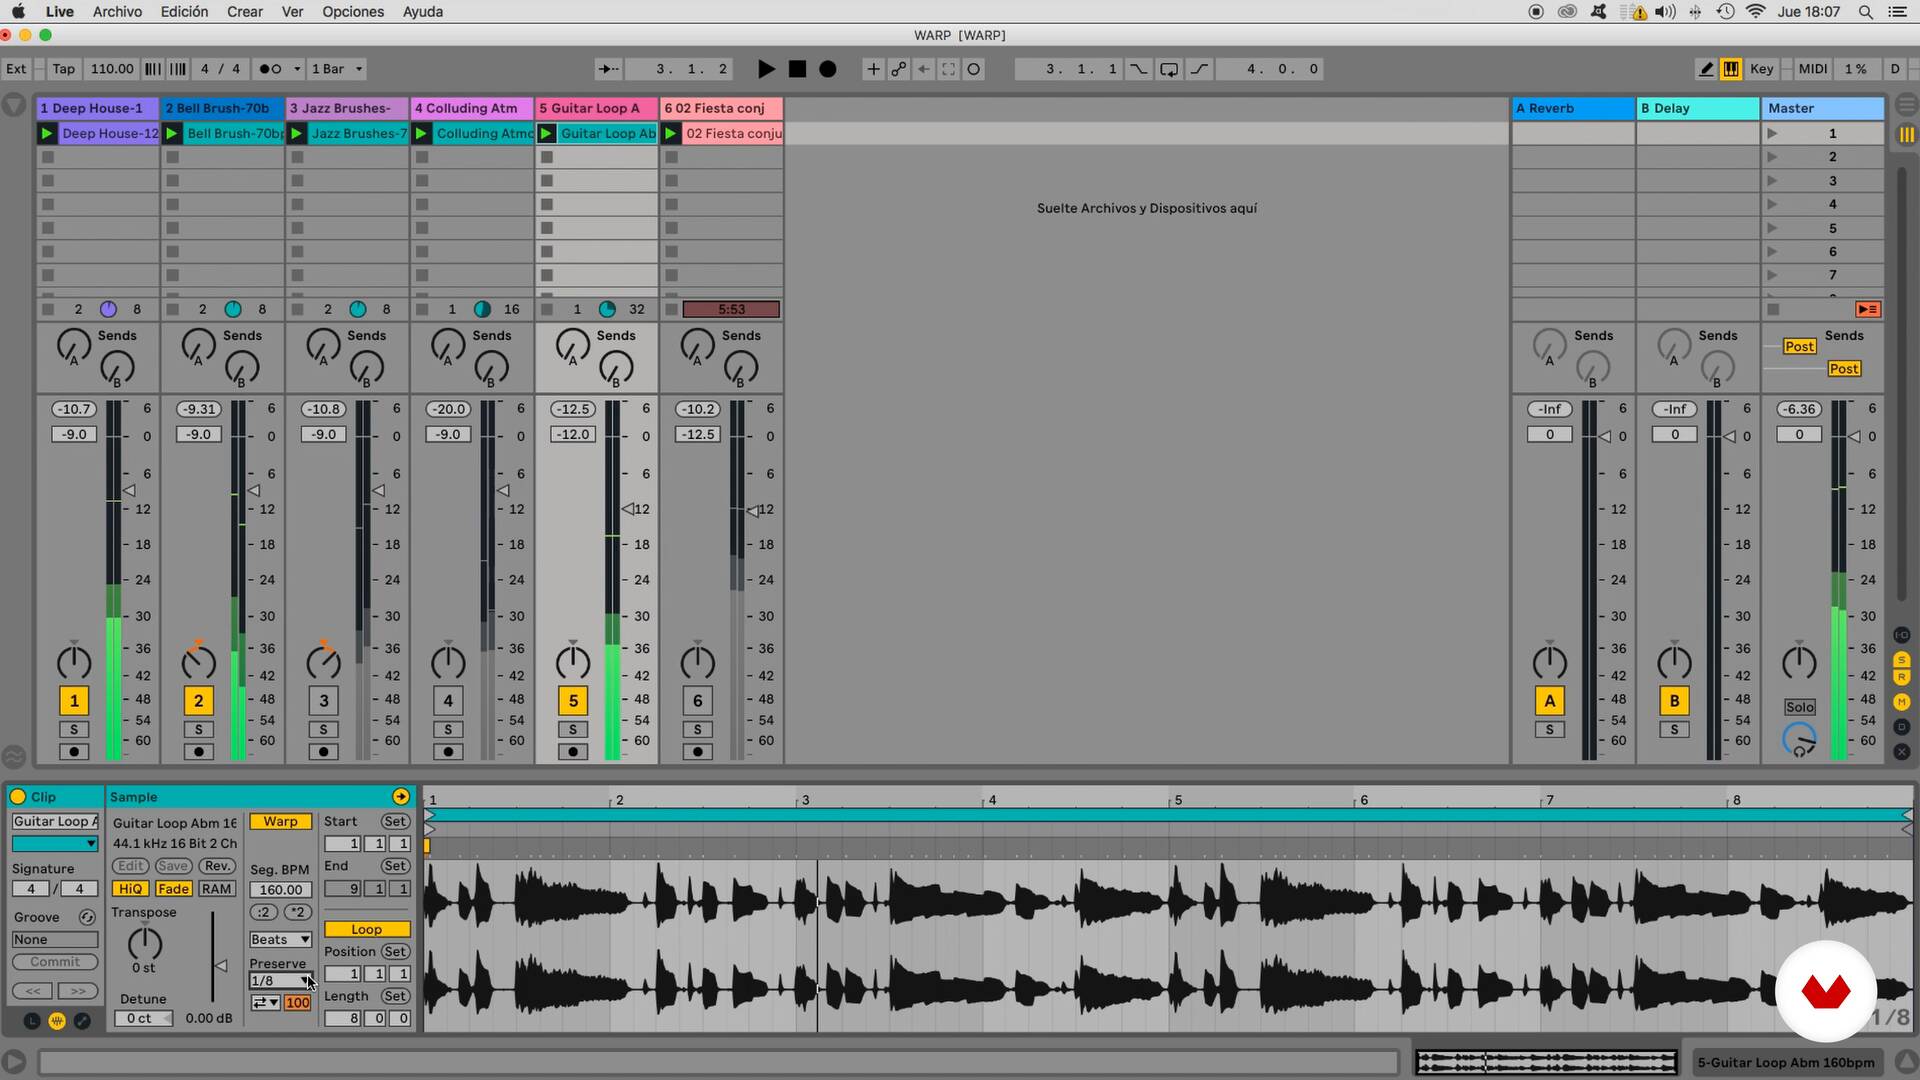
Task: Open the Edición menu
Action: pos(185,12)
